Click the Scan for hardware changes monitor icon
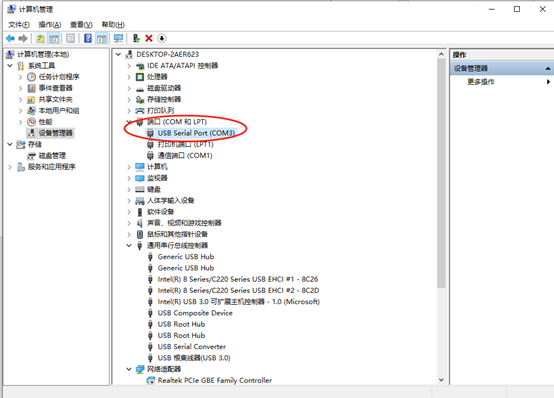Screen dimensions: 554x398 coord(118,38)
